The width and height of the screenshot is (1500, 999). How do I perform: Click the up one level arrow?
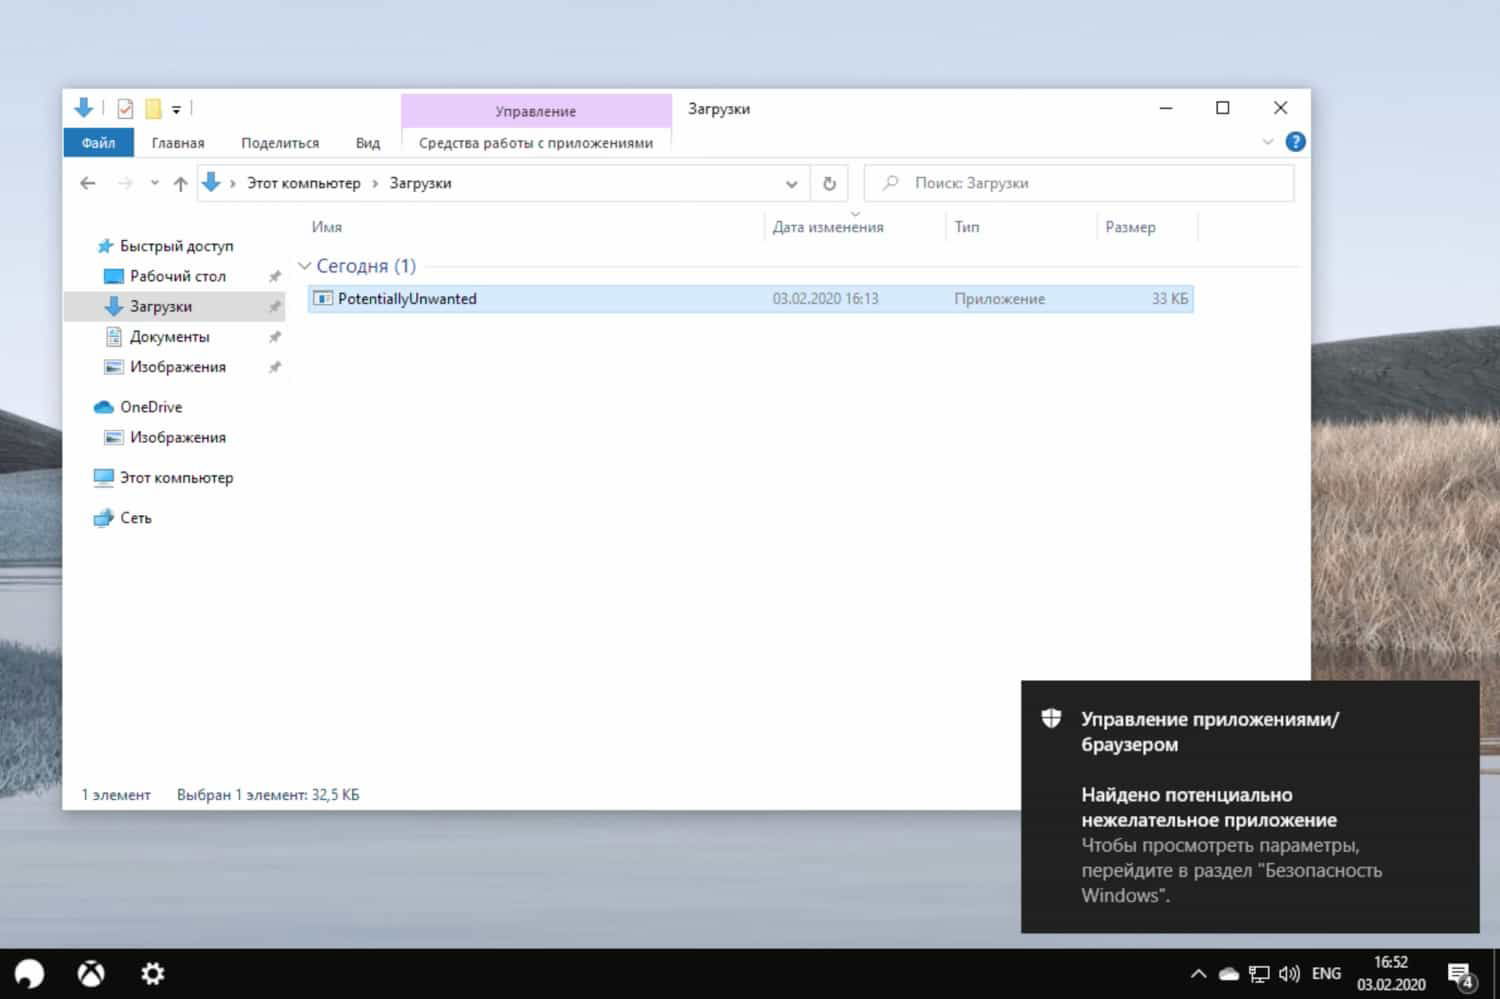pyautogui.click(x=180, y=183)
